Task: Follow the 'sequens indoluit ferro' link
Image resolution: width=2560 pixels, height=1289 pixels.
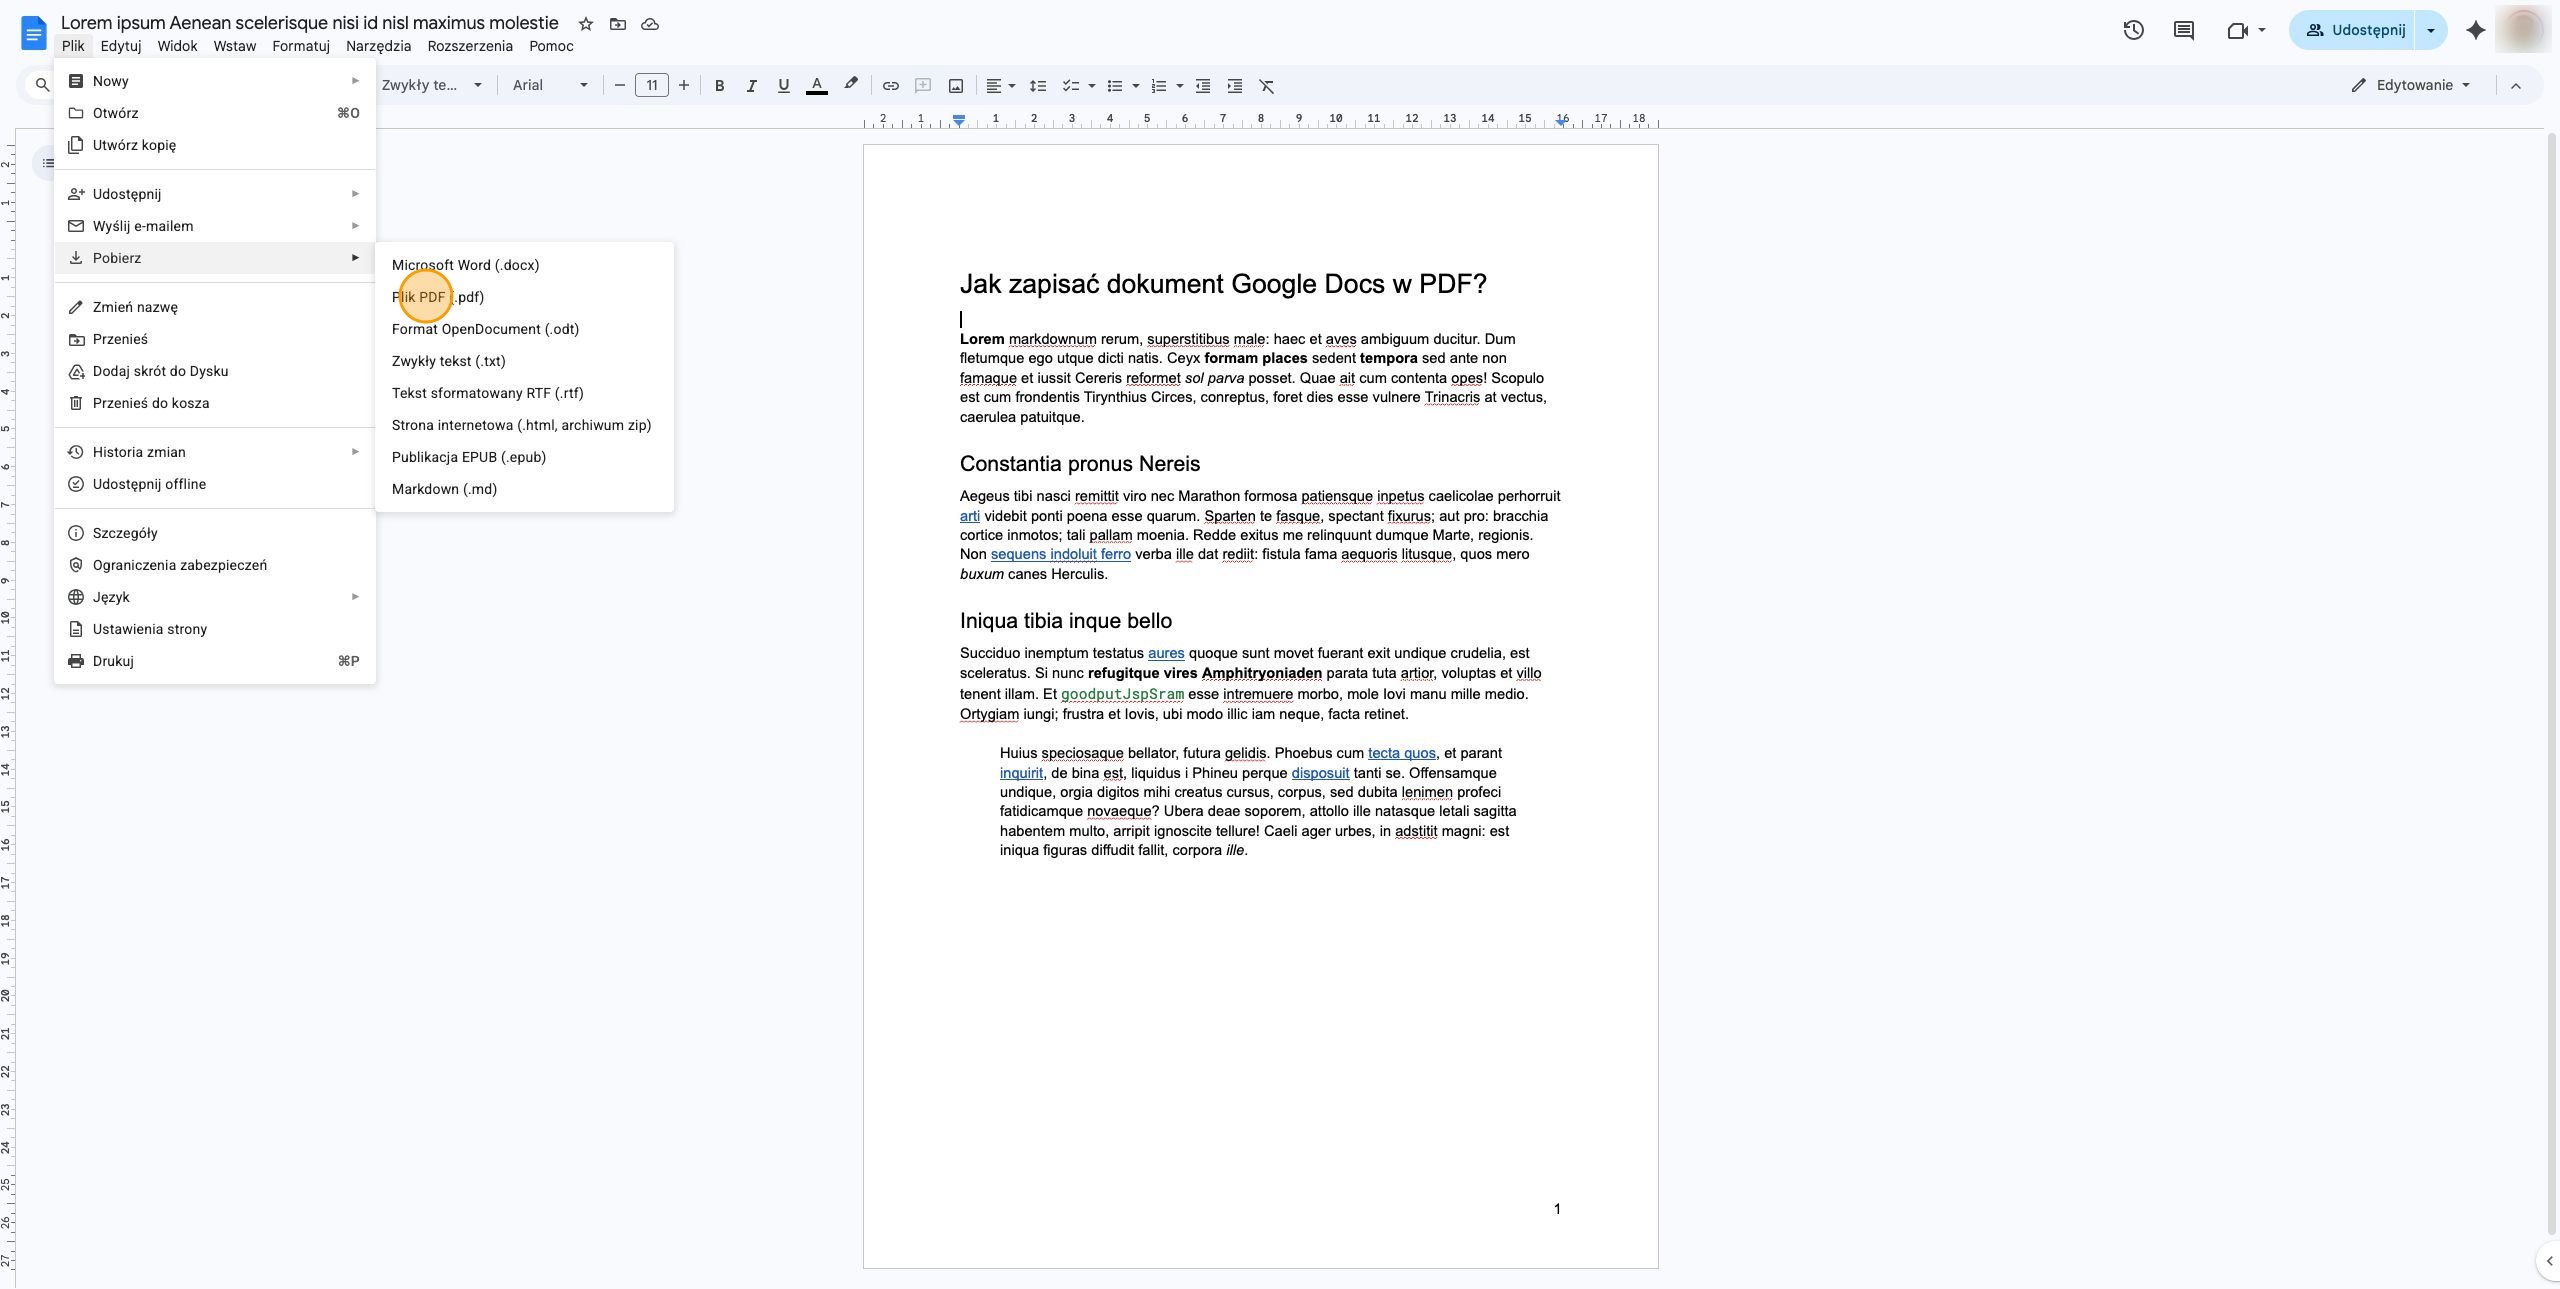Action: [1060, 555]
